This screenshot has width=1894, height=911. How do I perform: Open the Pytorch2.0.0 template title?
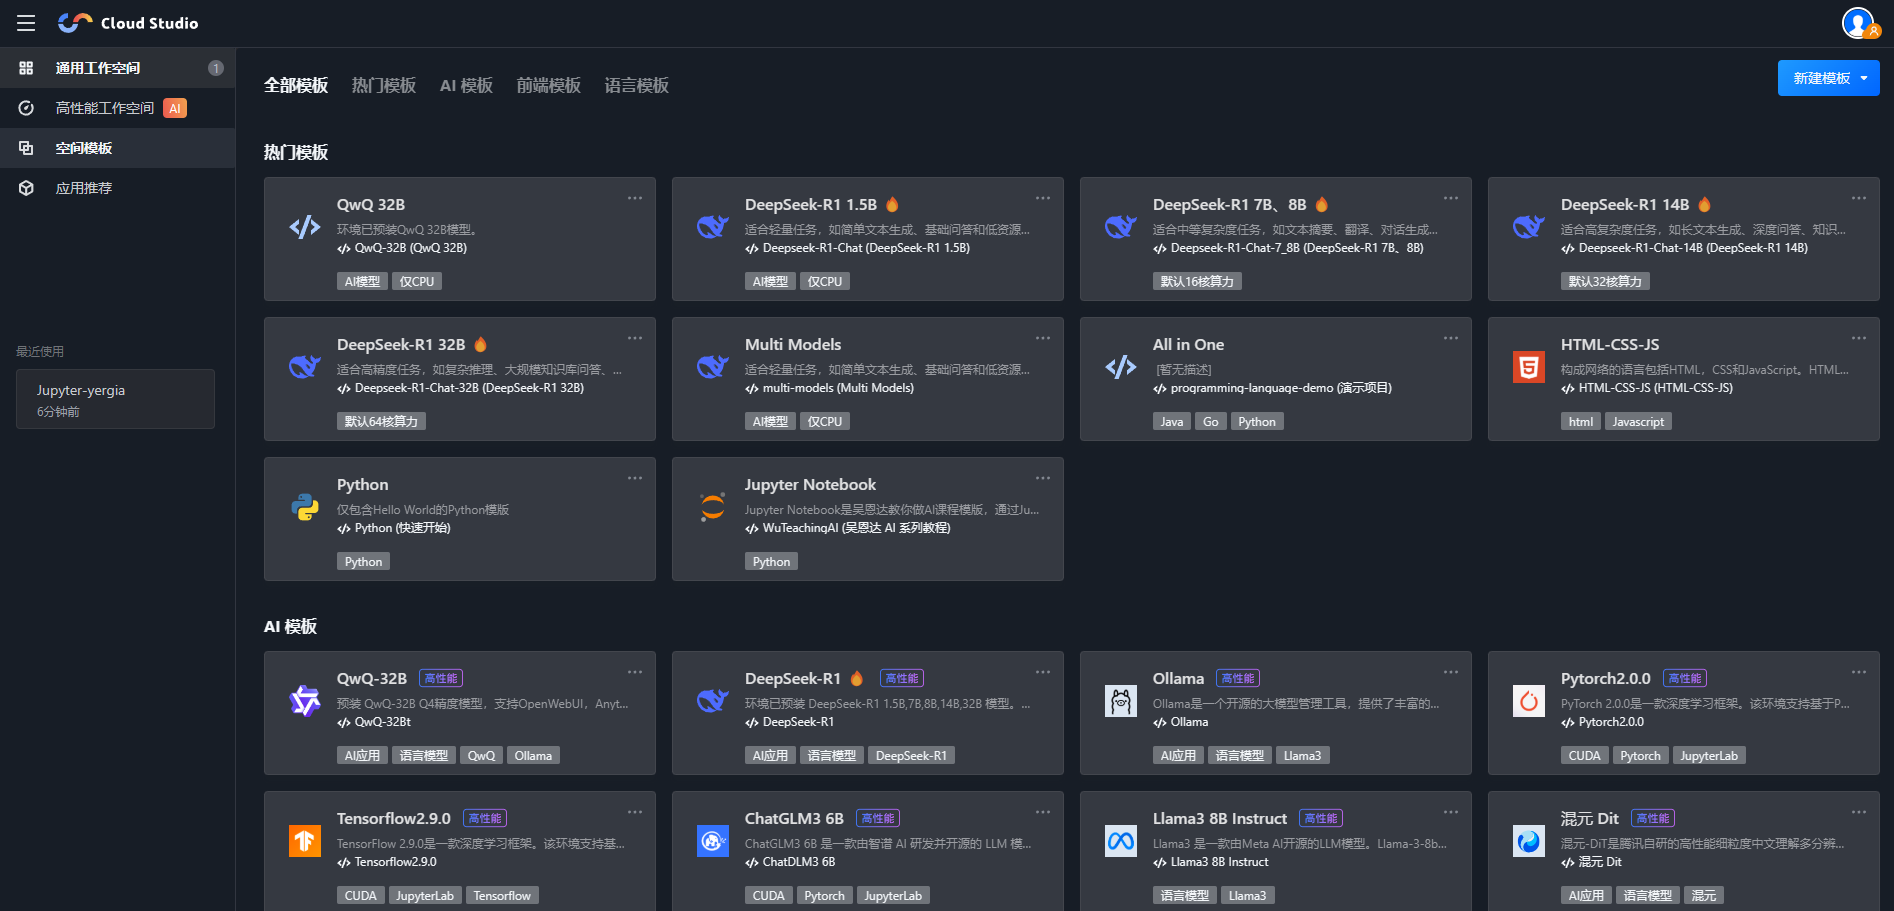pos(1605,679)
